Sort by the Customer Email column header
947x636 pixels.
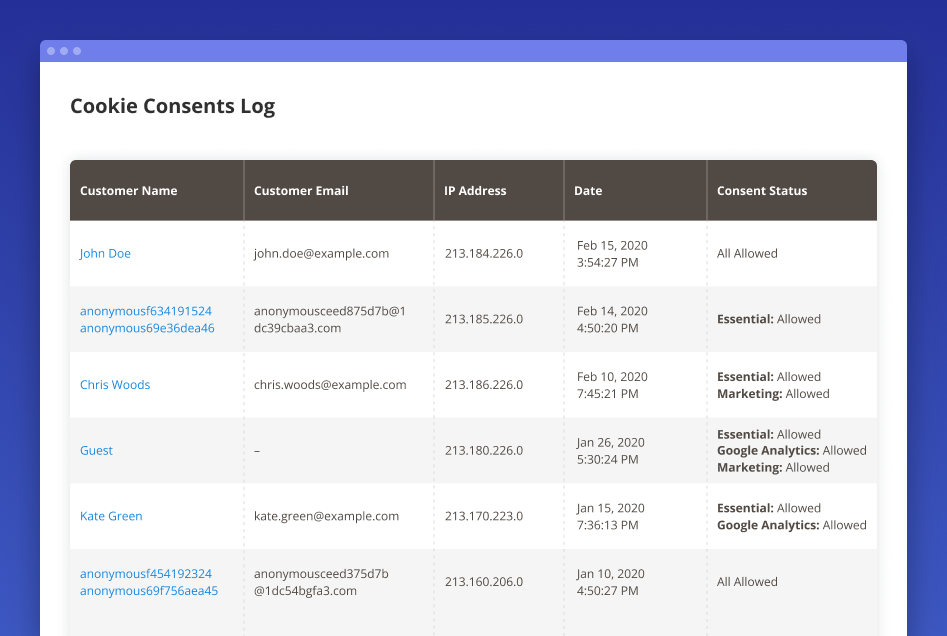pos(301,190)
